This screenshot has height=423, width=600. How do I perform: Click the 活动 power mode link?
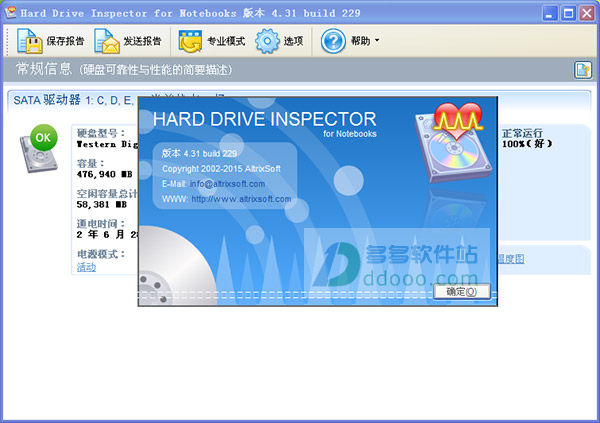pos(86,267)
